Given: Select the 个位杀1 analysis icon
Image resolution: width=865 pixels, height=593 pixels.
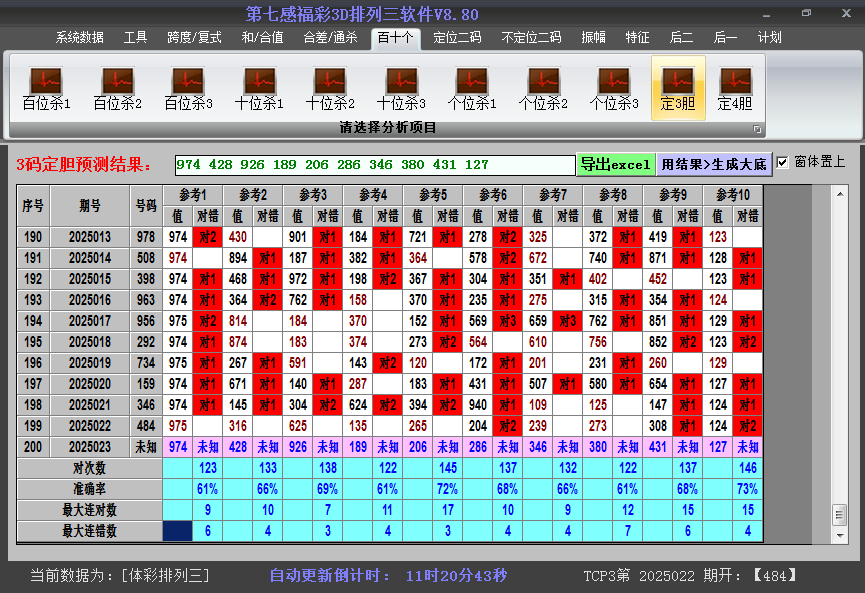Looking at the screenshot, I should [472, 88].
